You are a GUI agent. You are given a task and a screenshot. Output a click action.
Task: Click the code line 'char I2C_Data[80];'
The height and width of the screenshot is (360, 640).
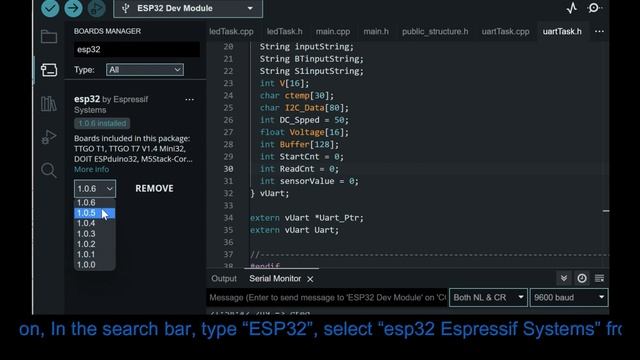304,108
